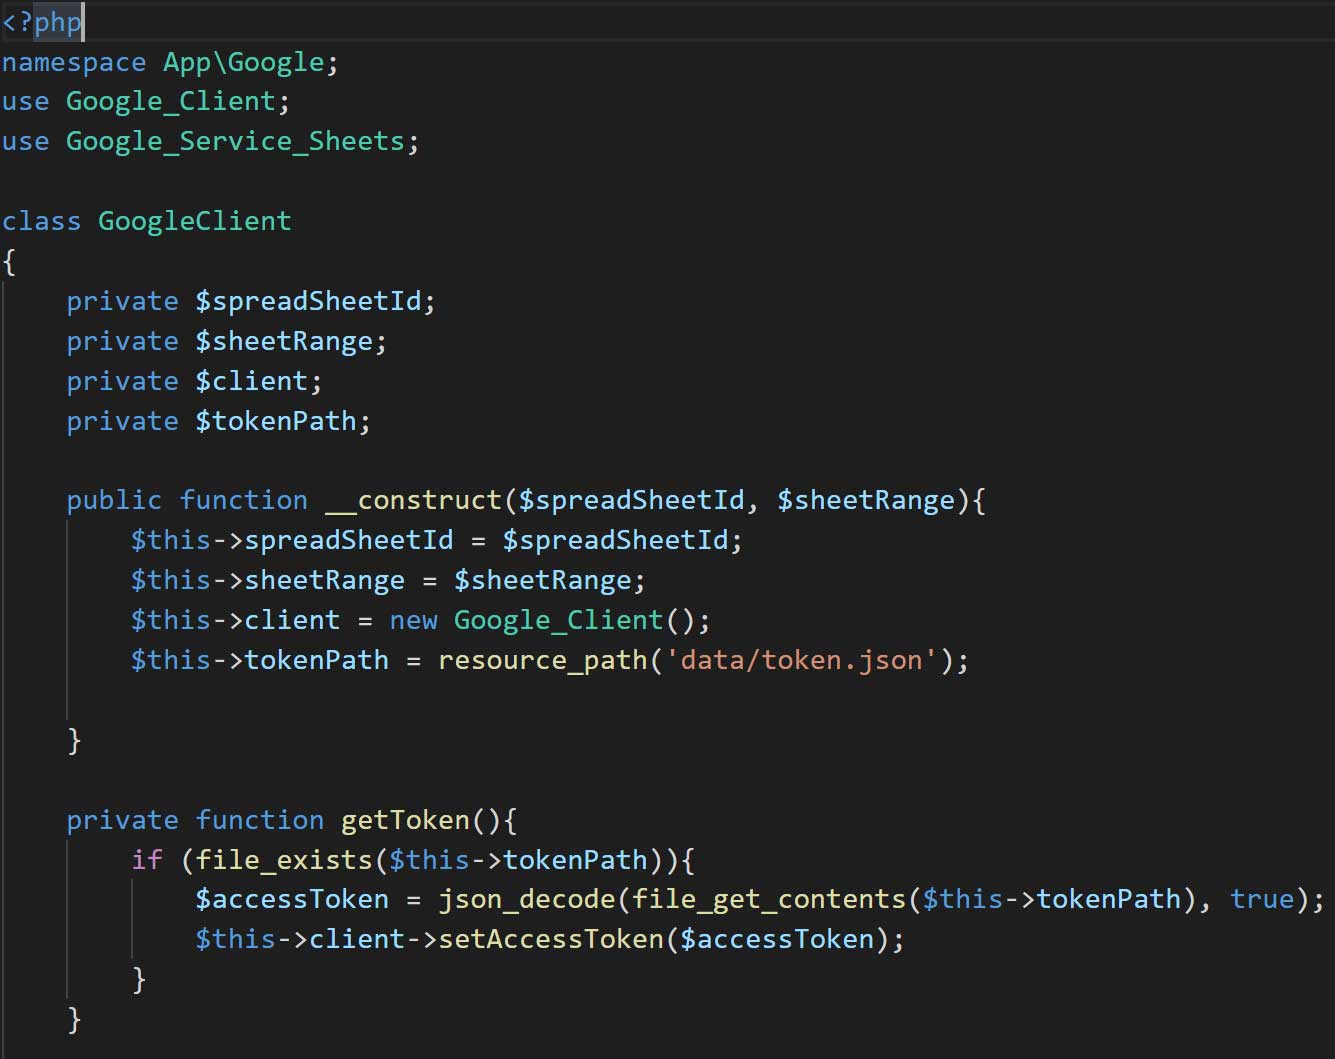Click the "if" keyword in getToken

[x=146, y=860]
